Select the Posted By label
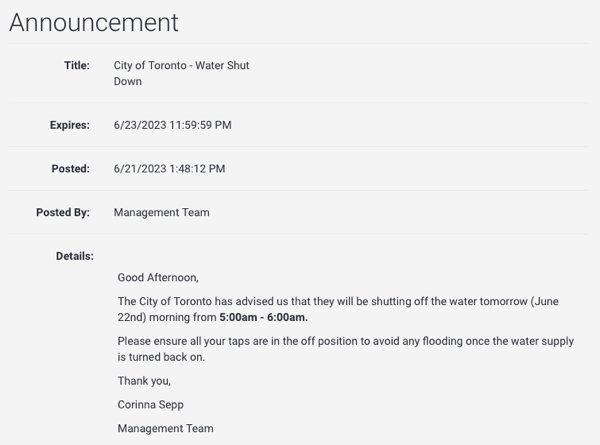 (63, 212)
